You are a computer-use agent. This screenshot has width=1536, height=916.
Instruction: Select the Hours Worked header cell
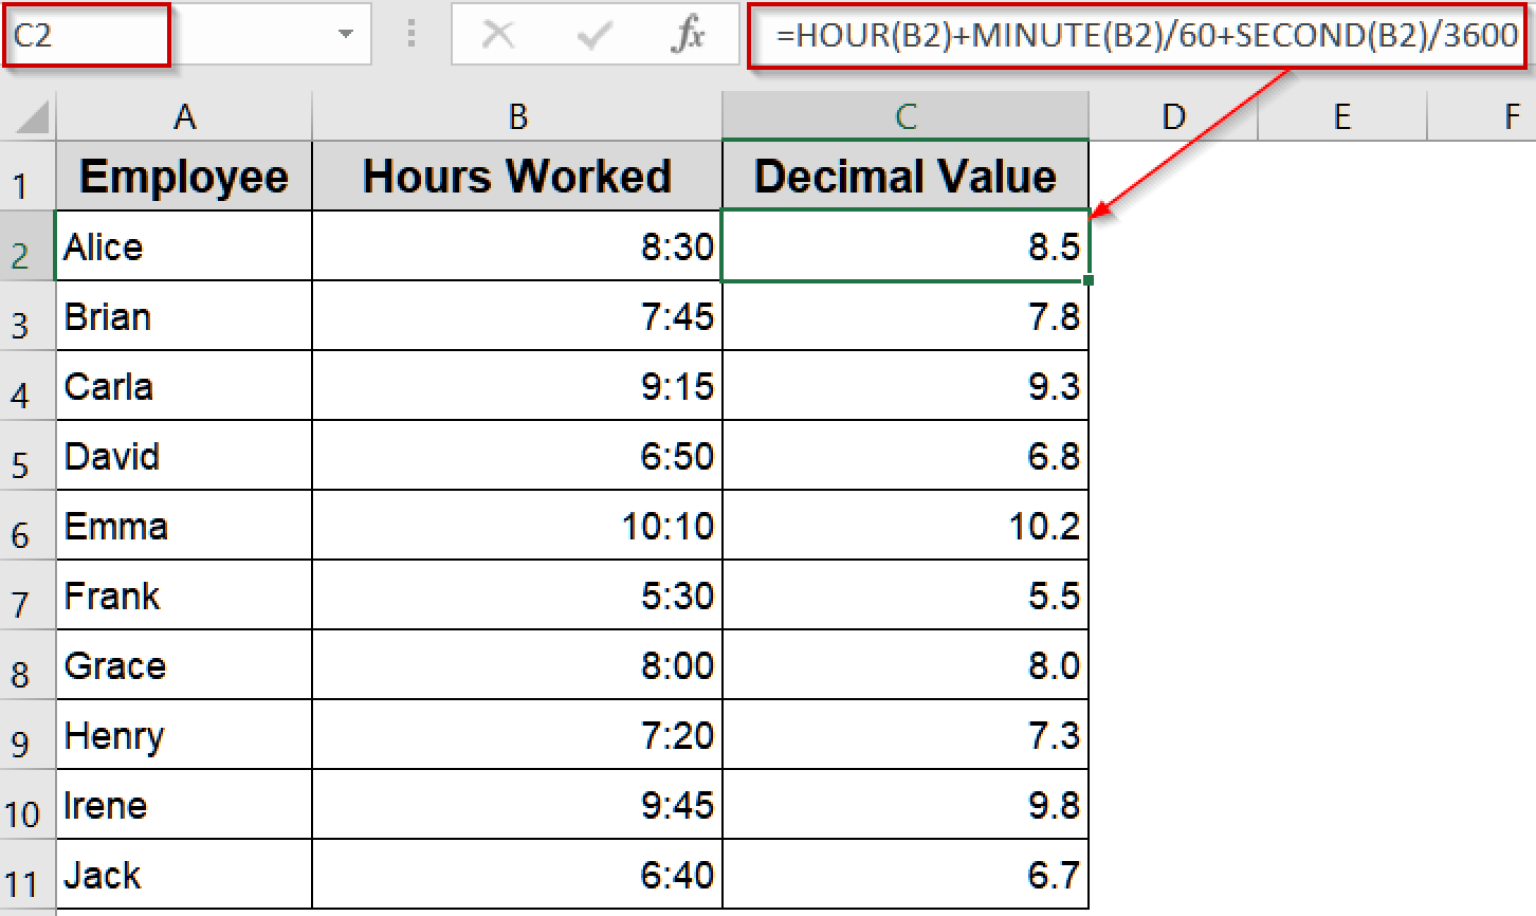[x=517, y=176]
